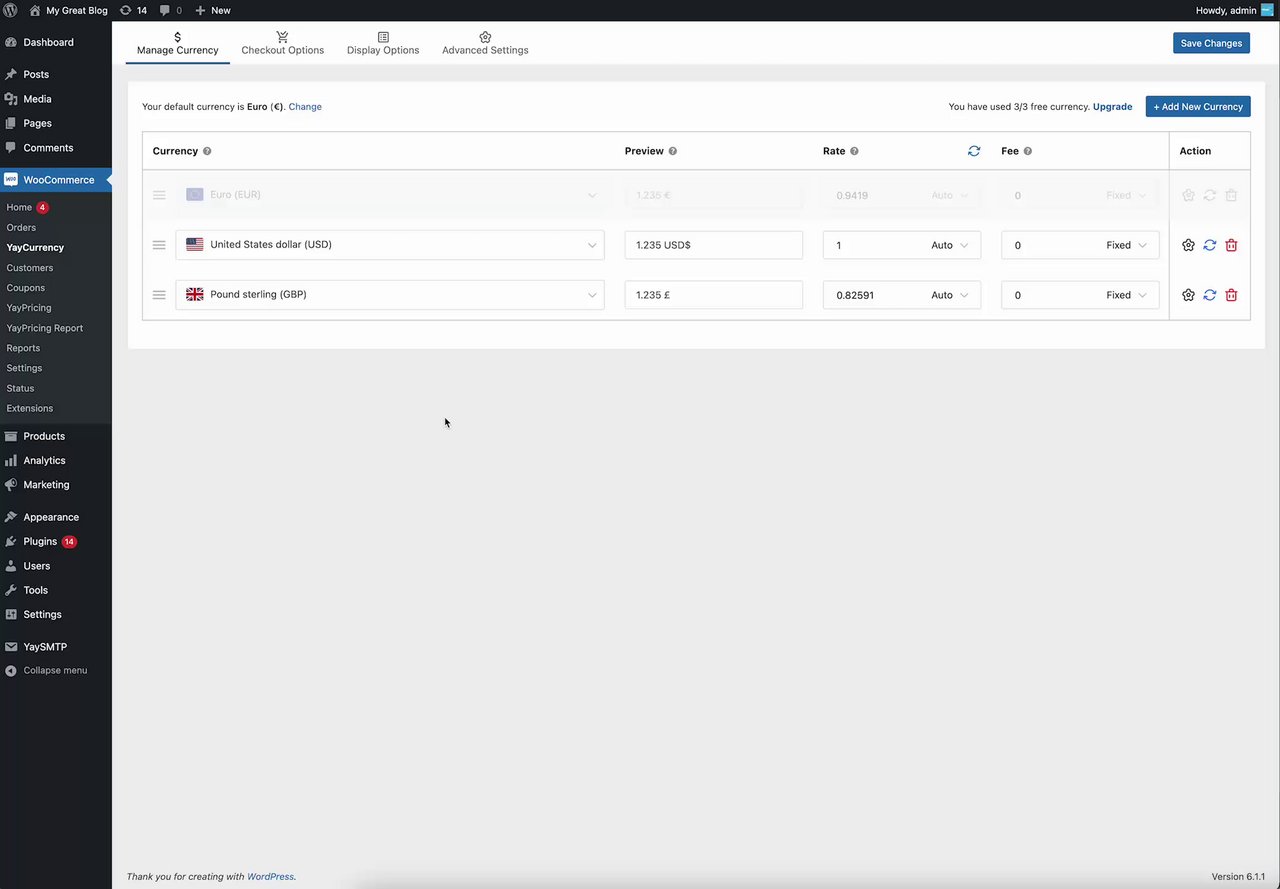1280x889 pixels.
Task: Click the drag handle for the Pound sterling row
Action: 159,295
